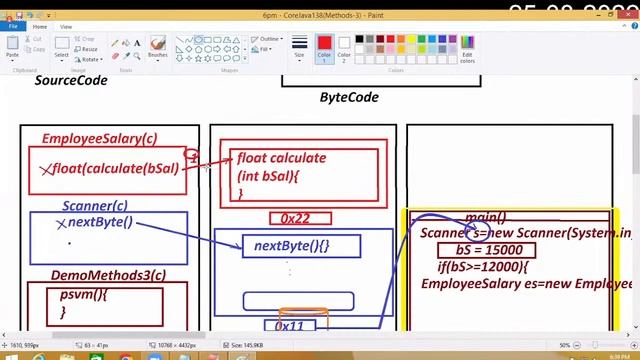
Task: Open Paint Help question mark icon
Action: click(x=635, y=26)
